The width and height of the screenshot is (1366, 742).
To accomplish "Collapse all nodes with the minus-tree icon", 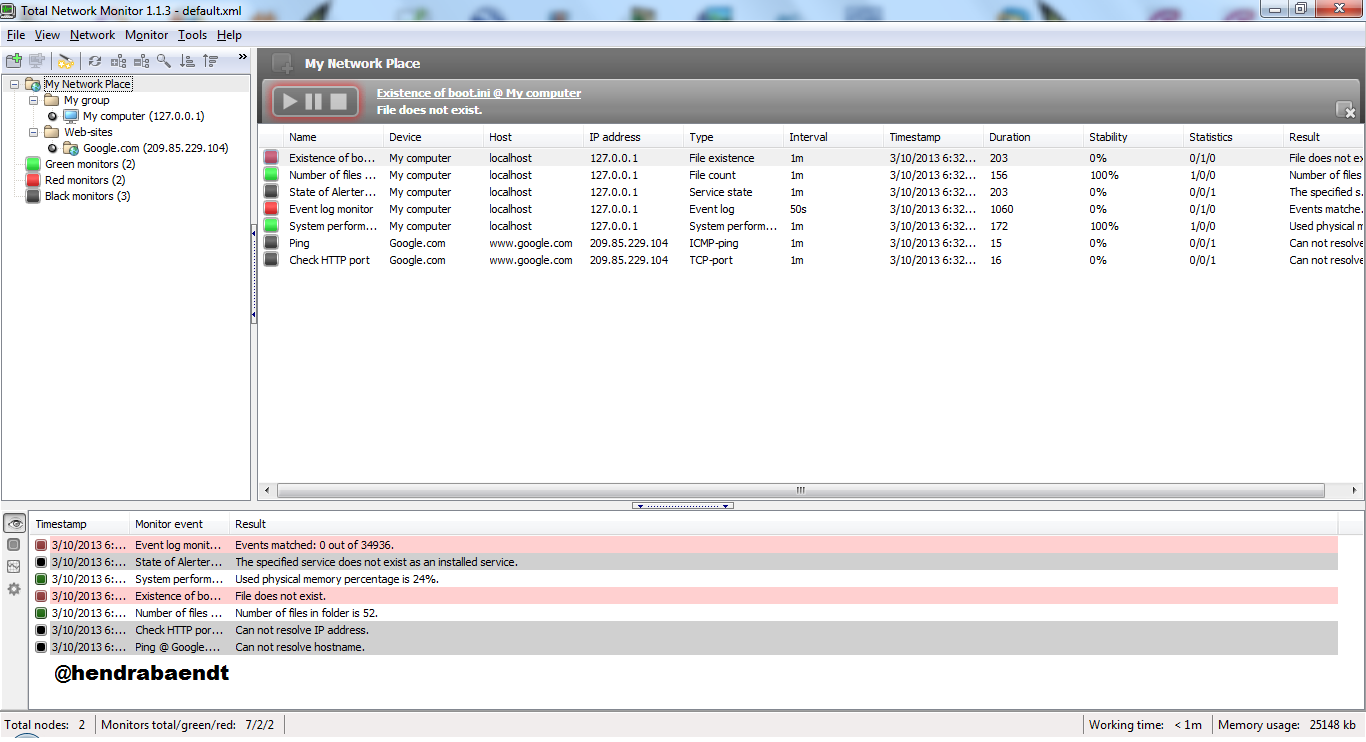I will pos(142,61).
